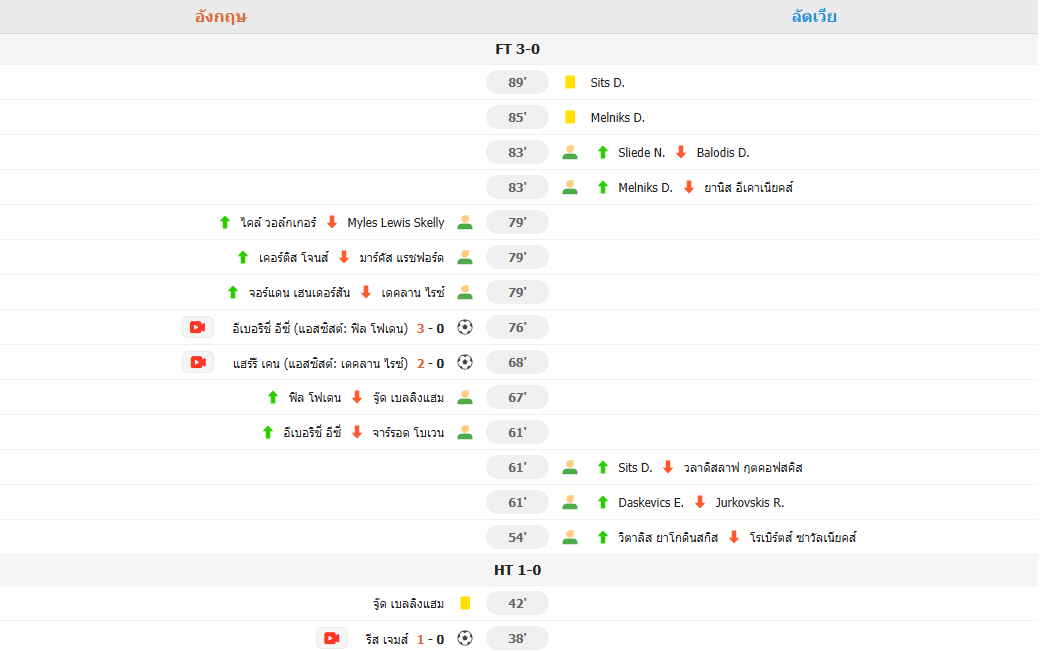Image resolution: width=1045 pixels, height=651 pixels.
Task: Click player name Balodis D.
Action: click(x=723, y=152)
